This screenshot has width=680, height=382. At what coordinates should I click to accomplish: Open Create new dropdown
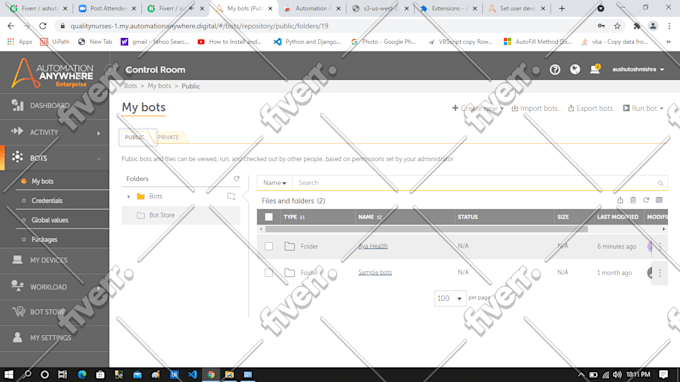477,108
